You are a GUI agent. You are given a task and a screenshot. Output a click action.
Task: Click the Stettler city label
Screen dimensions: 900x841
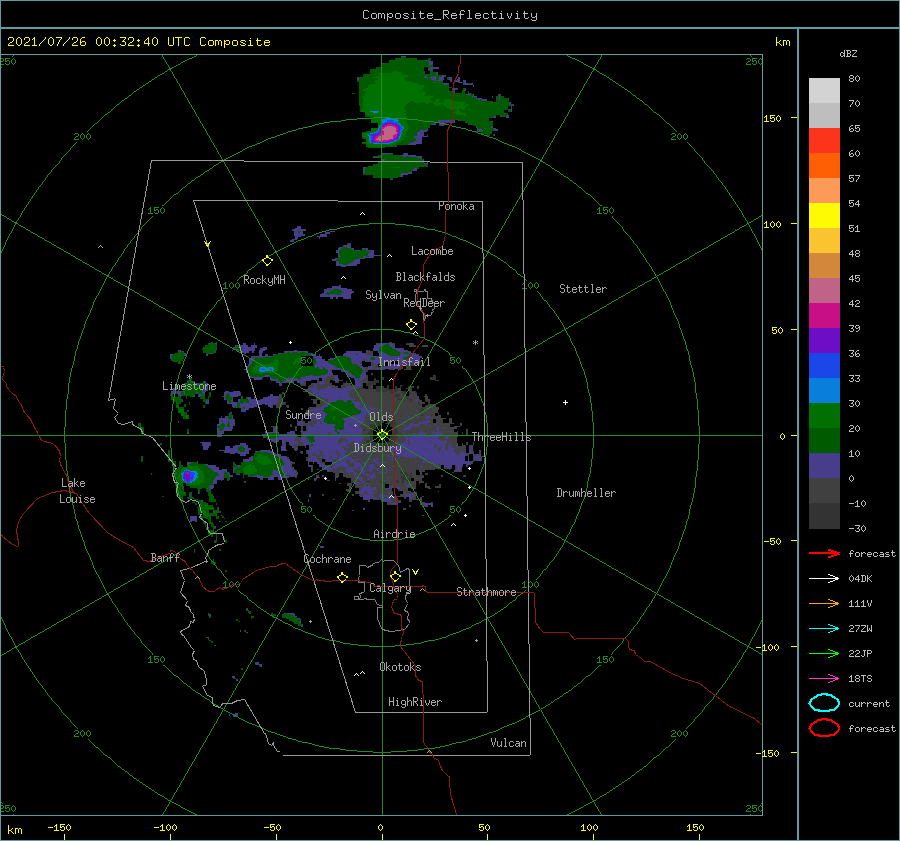[583, 289]
